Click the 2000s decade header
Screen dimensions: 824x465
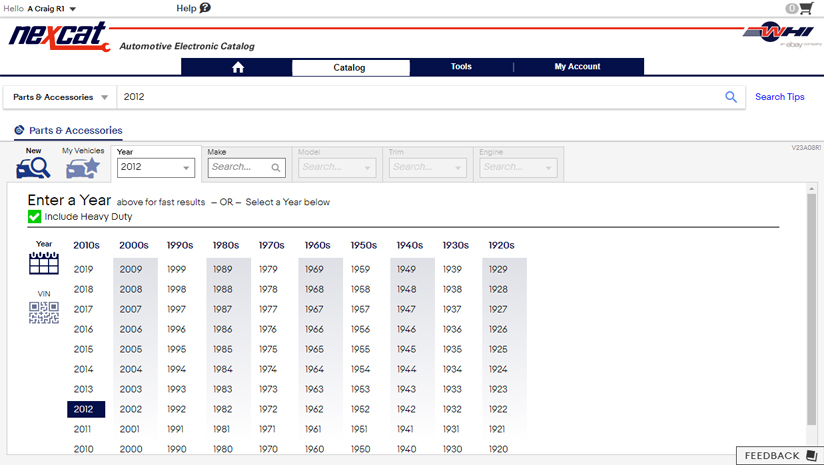[x=133, y=245]
